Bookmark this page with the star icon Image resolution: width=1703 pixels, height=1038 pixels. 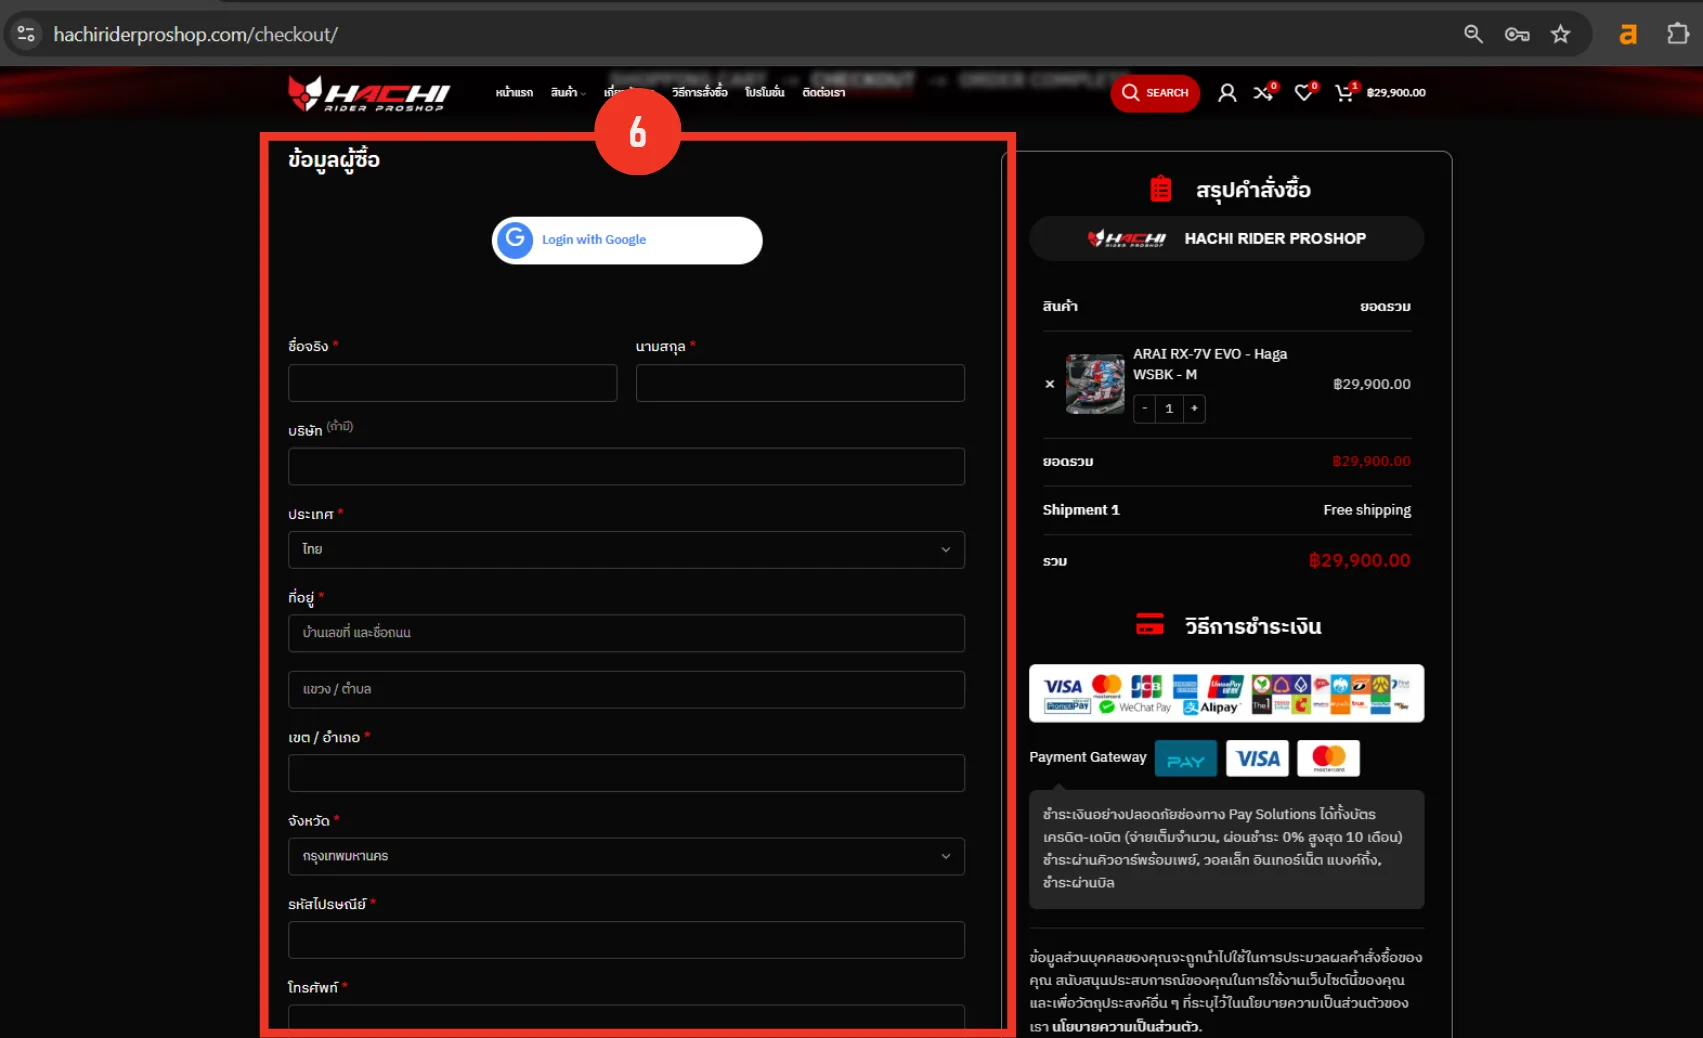coord(1560,34)
